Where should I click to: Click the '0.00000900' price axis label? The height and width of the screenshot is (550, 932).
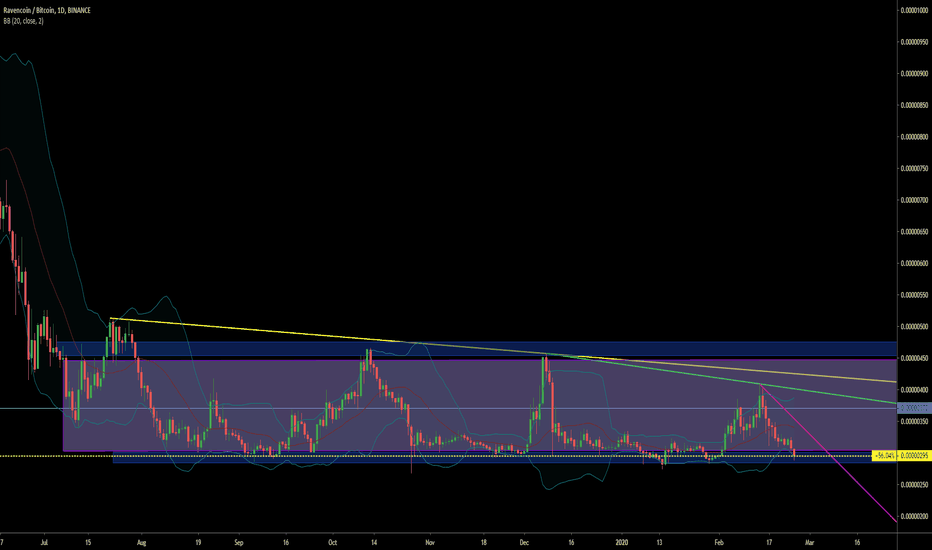(914, 74)
